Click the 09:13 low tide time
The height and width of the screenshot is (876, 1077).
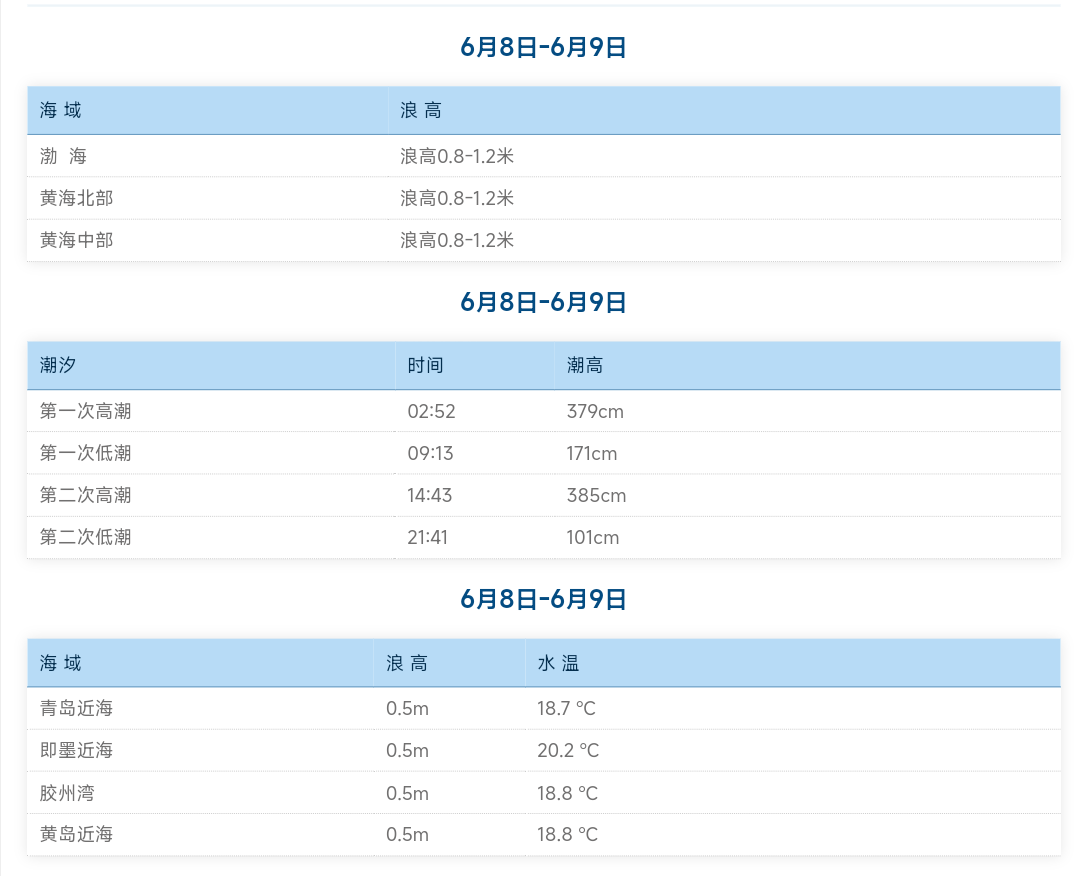coord(430,453)
